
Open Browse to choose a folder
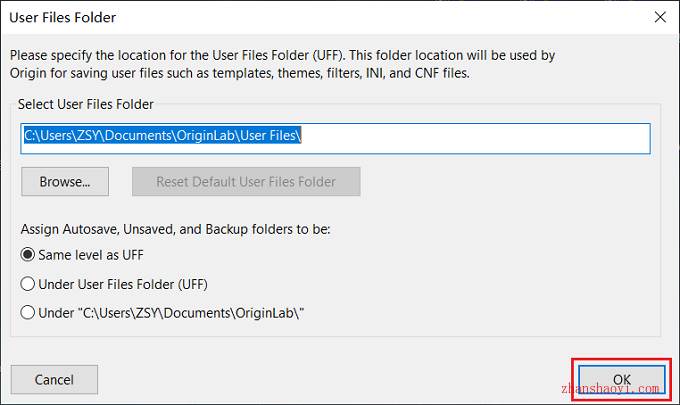coord(65,182)
